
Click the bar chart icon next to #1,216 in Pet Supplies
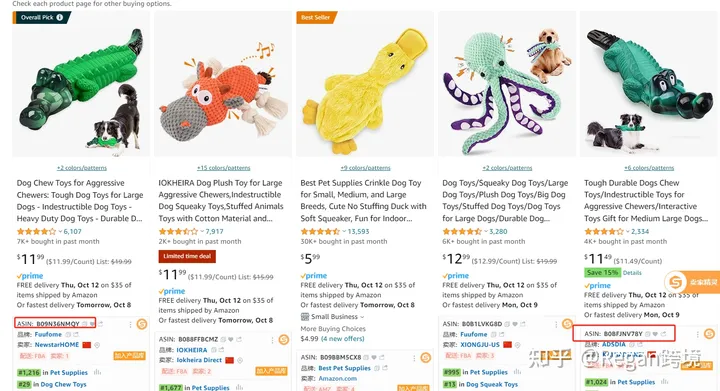(97, 372)
